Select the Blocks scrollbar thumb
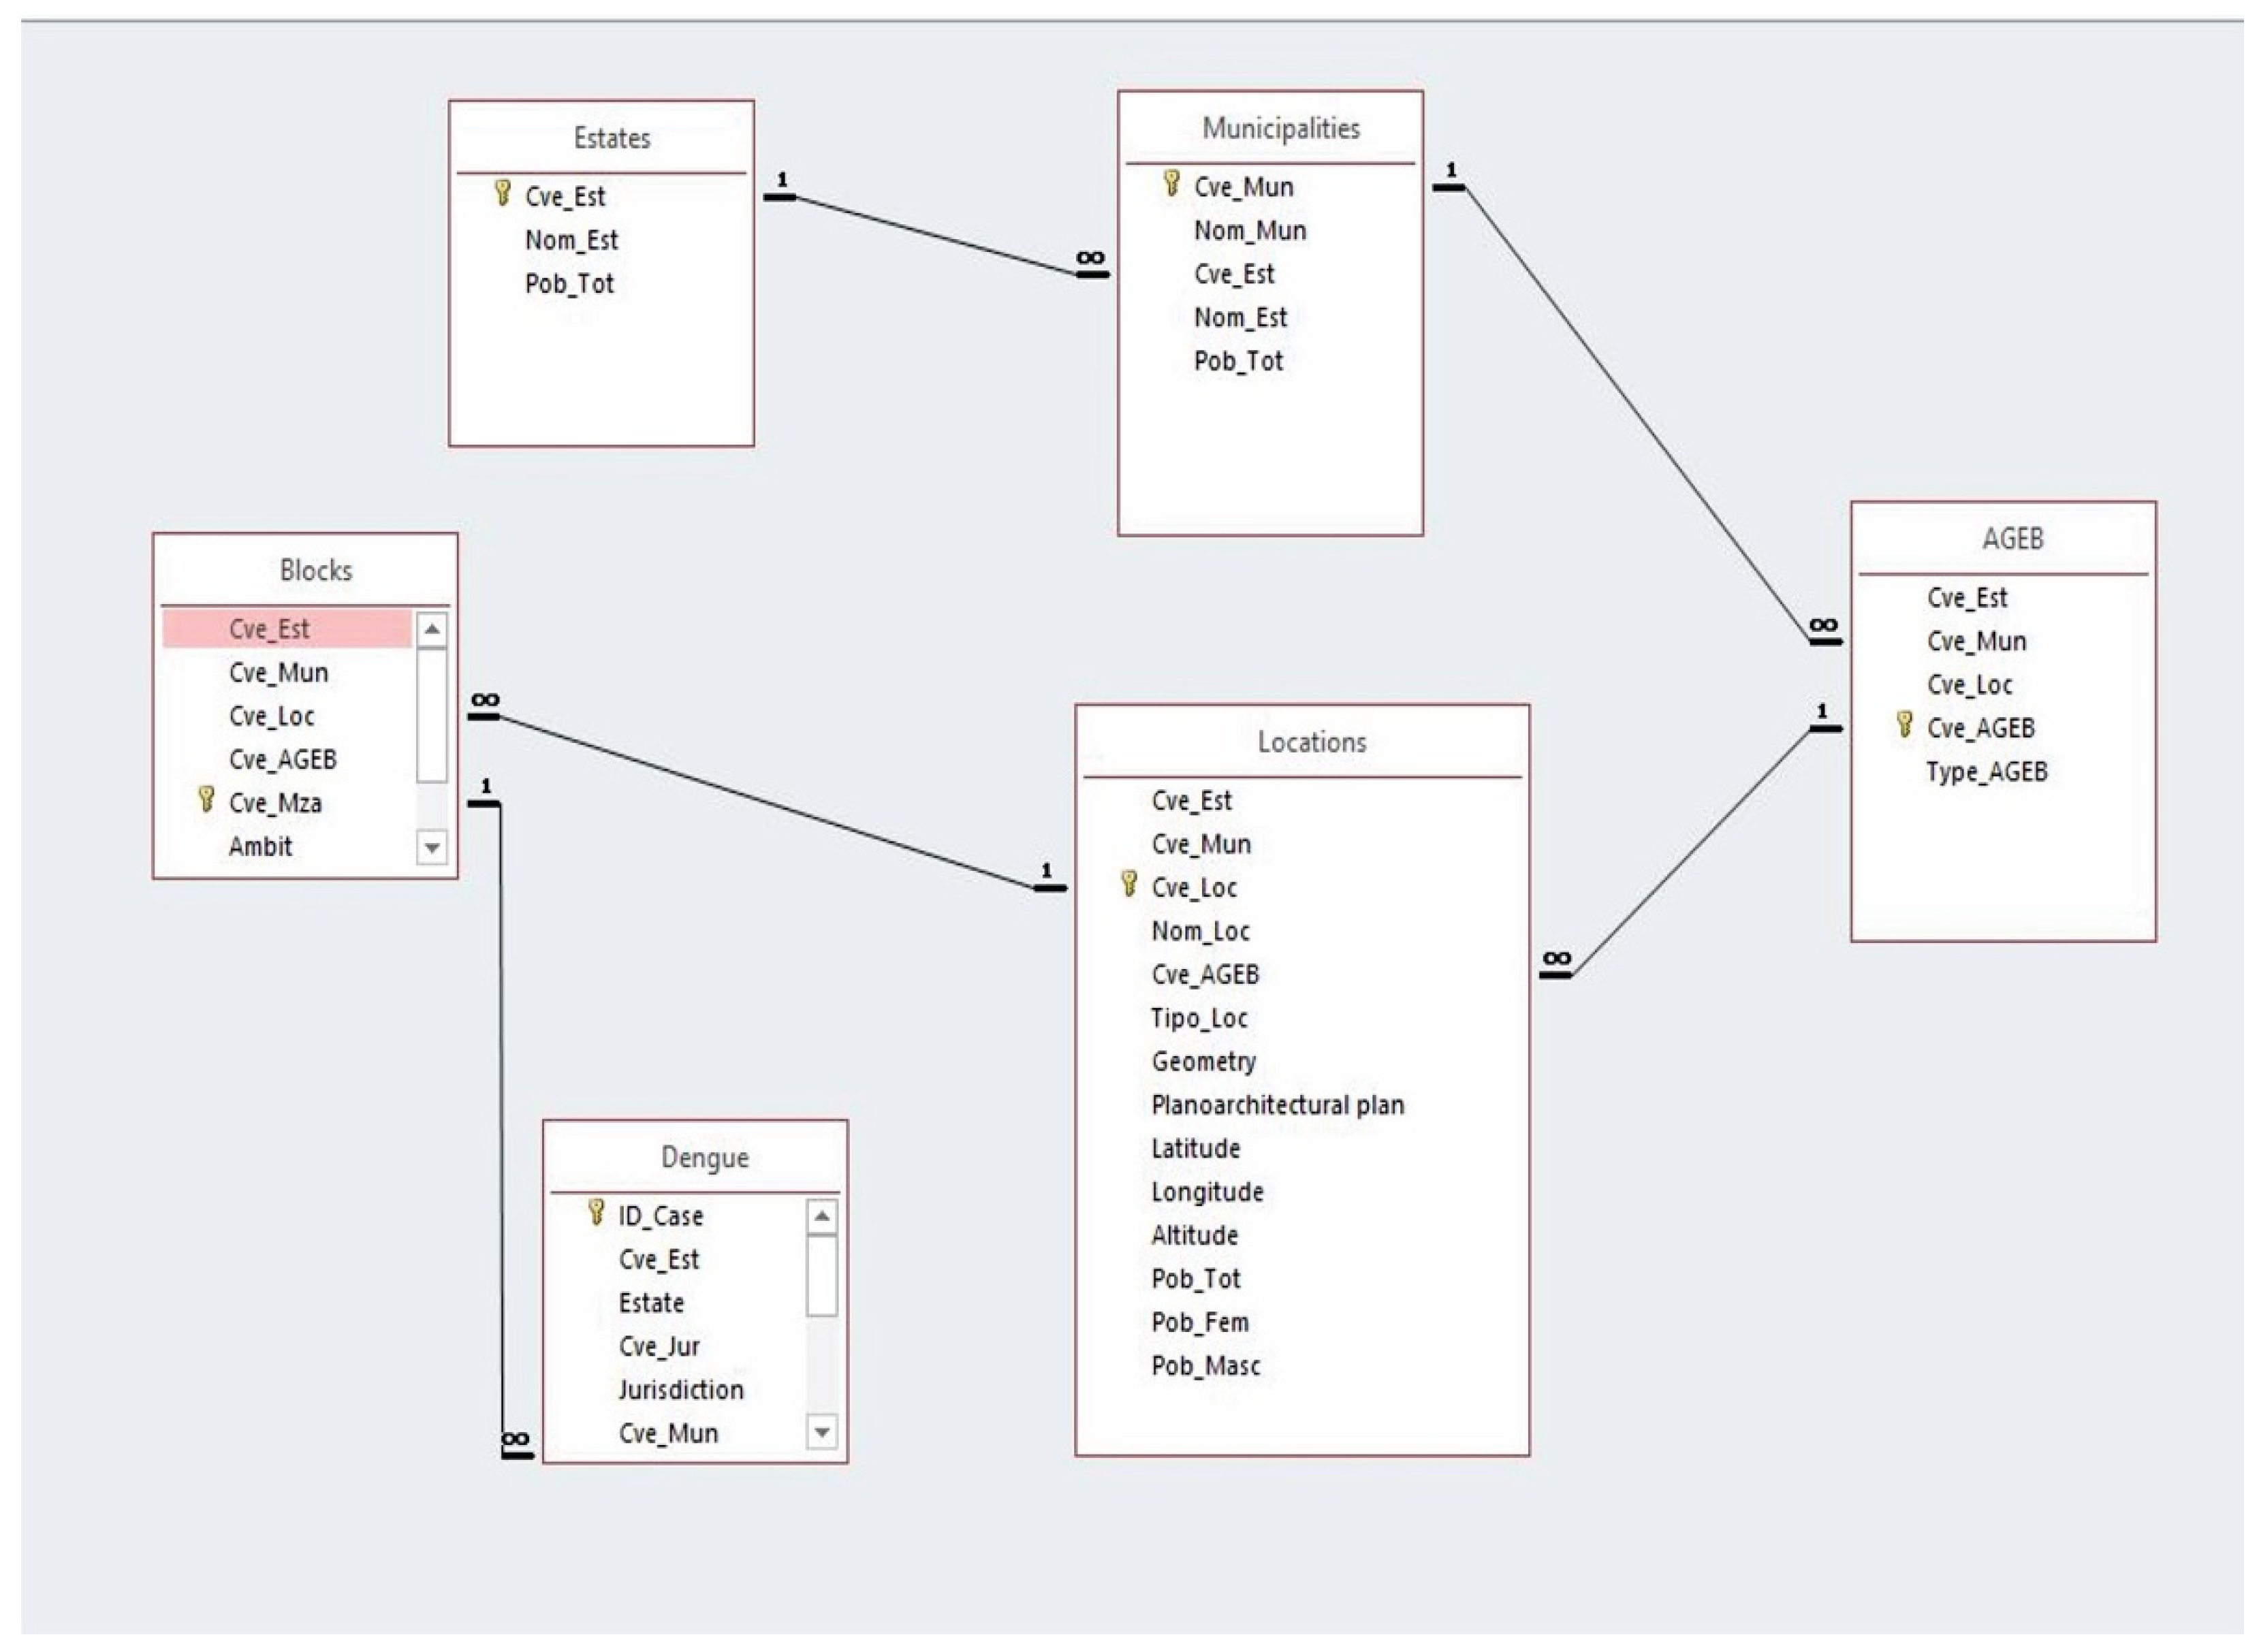2259x1652 pixels. tap(431, 714)
